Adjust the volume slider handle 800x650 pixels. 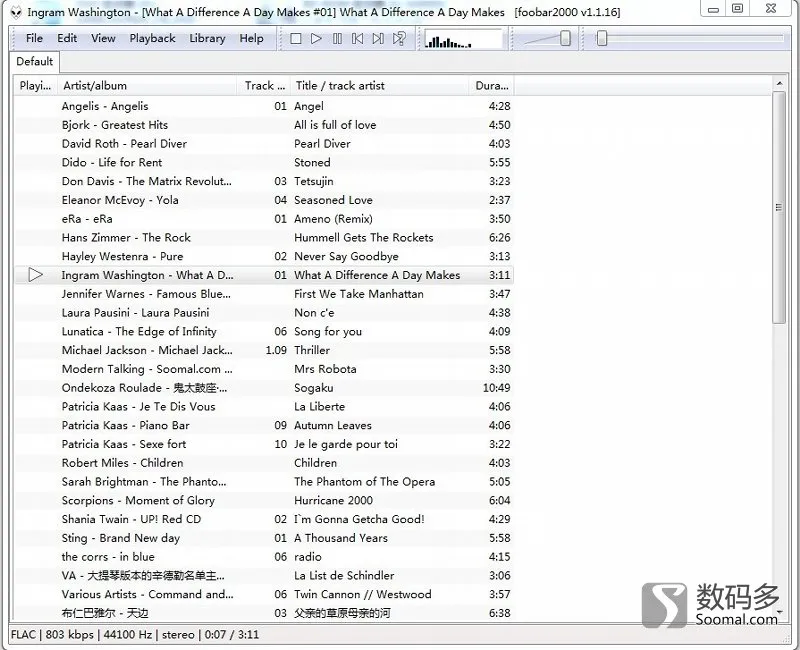565,38
